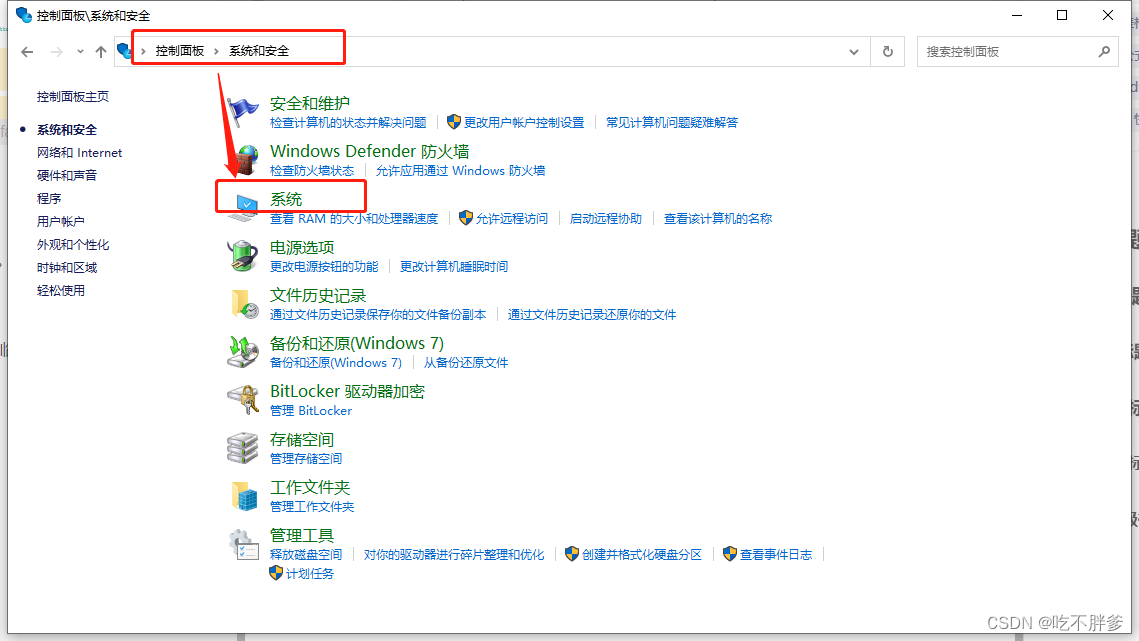Open 存储空间 disks icon

[243, 446]
